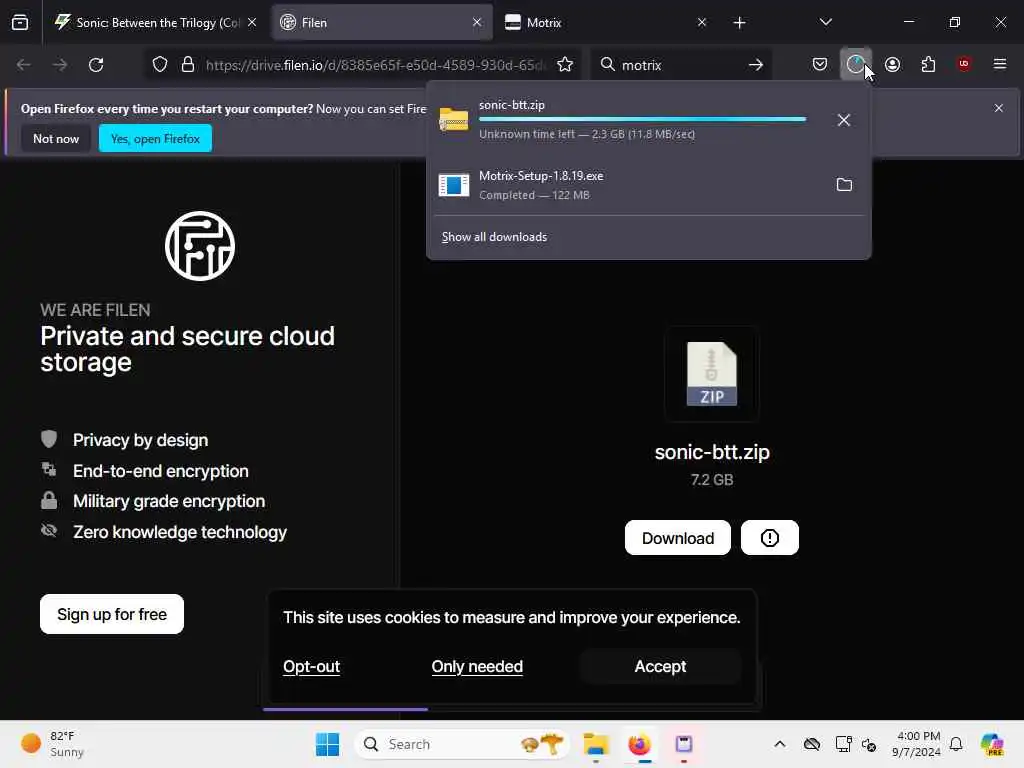The height and width of the screenshot is (768, 1024).
Task: Accept the cookies
Action: (660, 667)
